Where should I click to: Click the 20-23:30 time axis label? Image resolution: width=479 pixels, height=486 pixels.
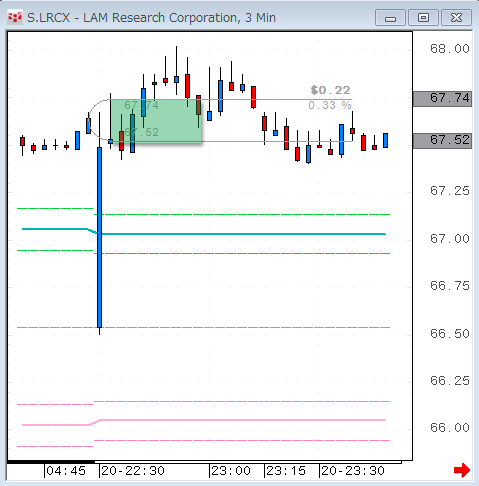353,471
